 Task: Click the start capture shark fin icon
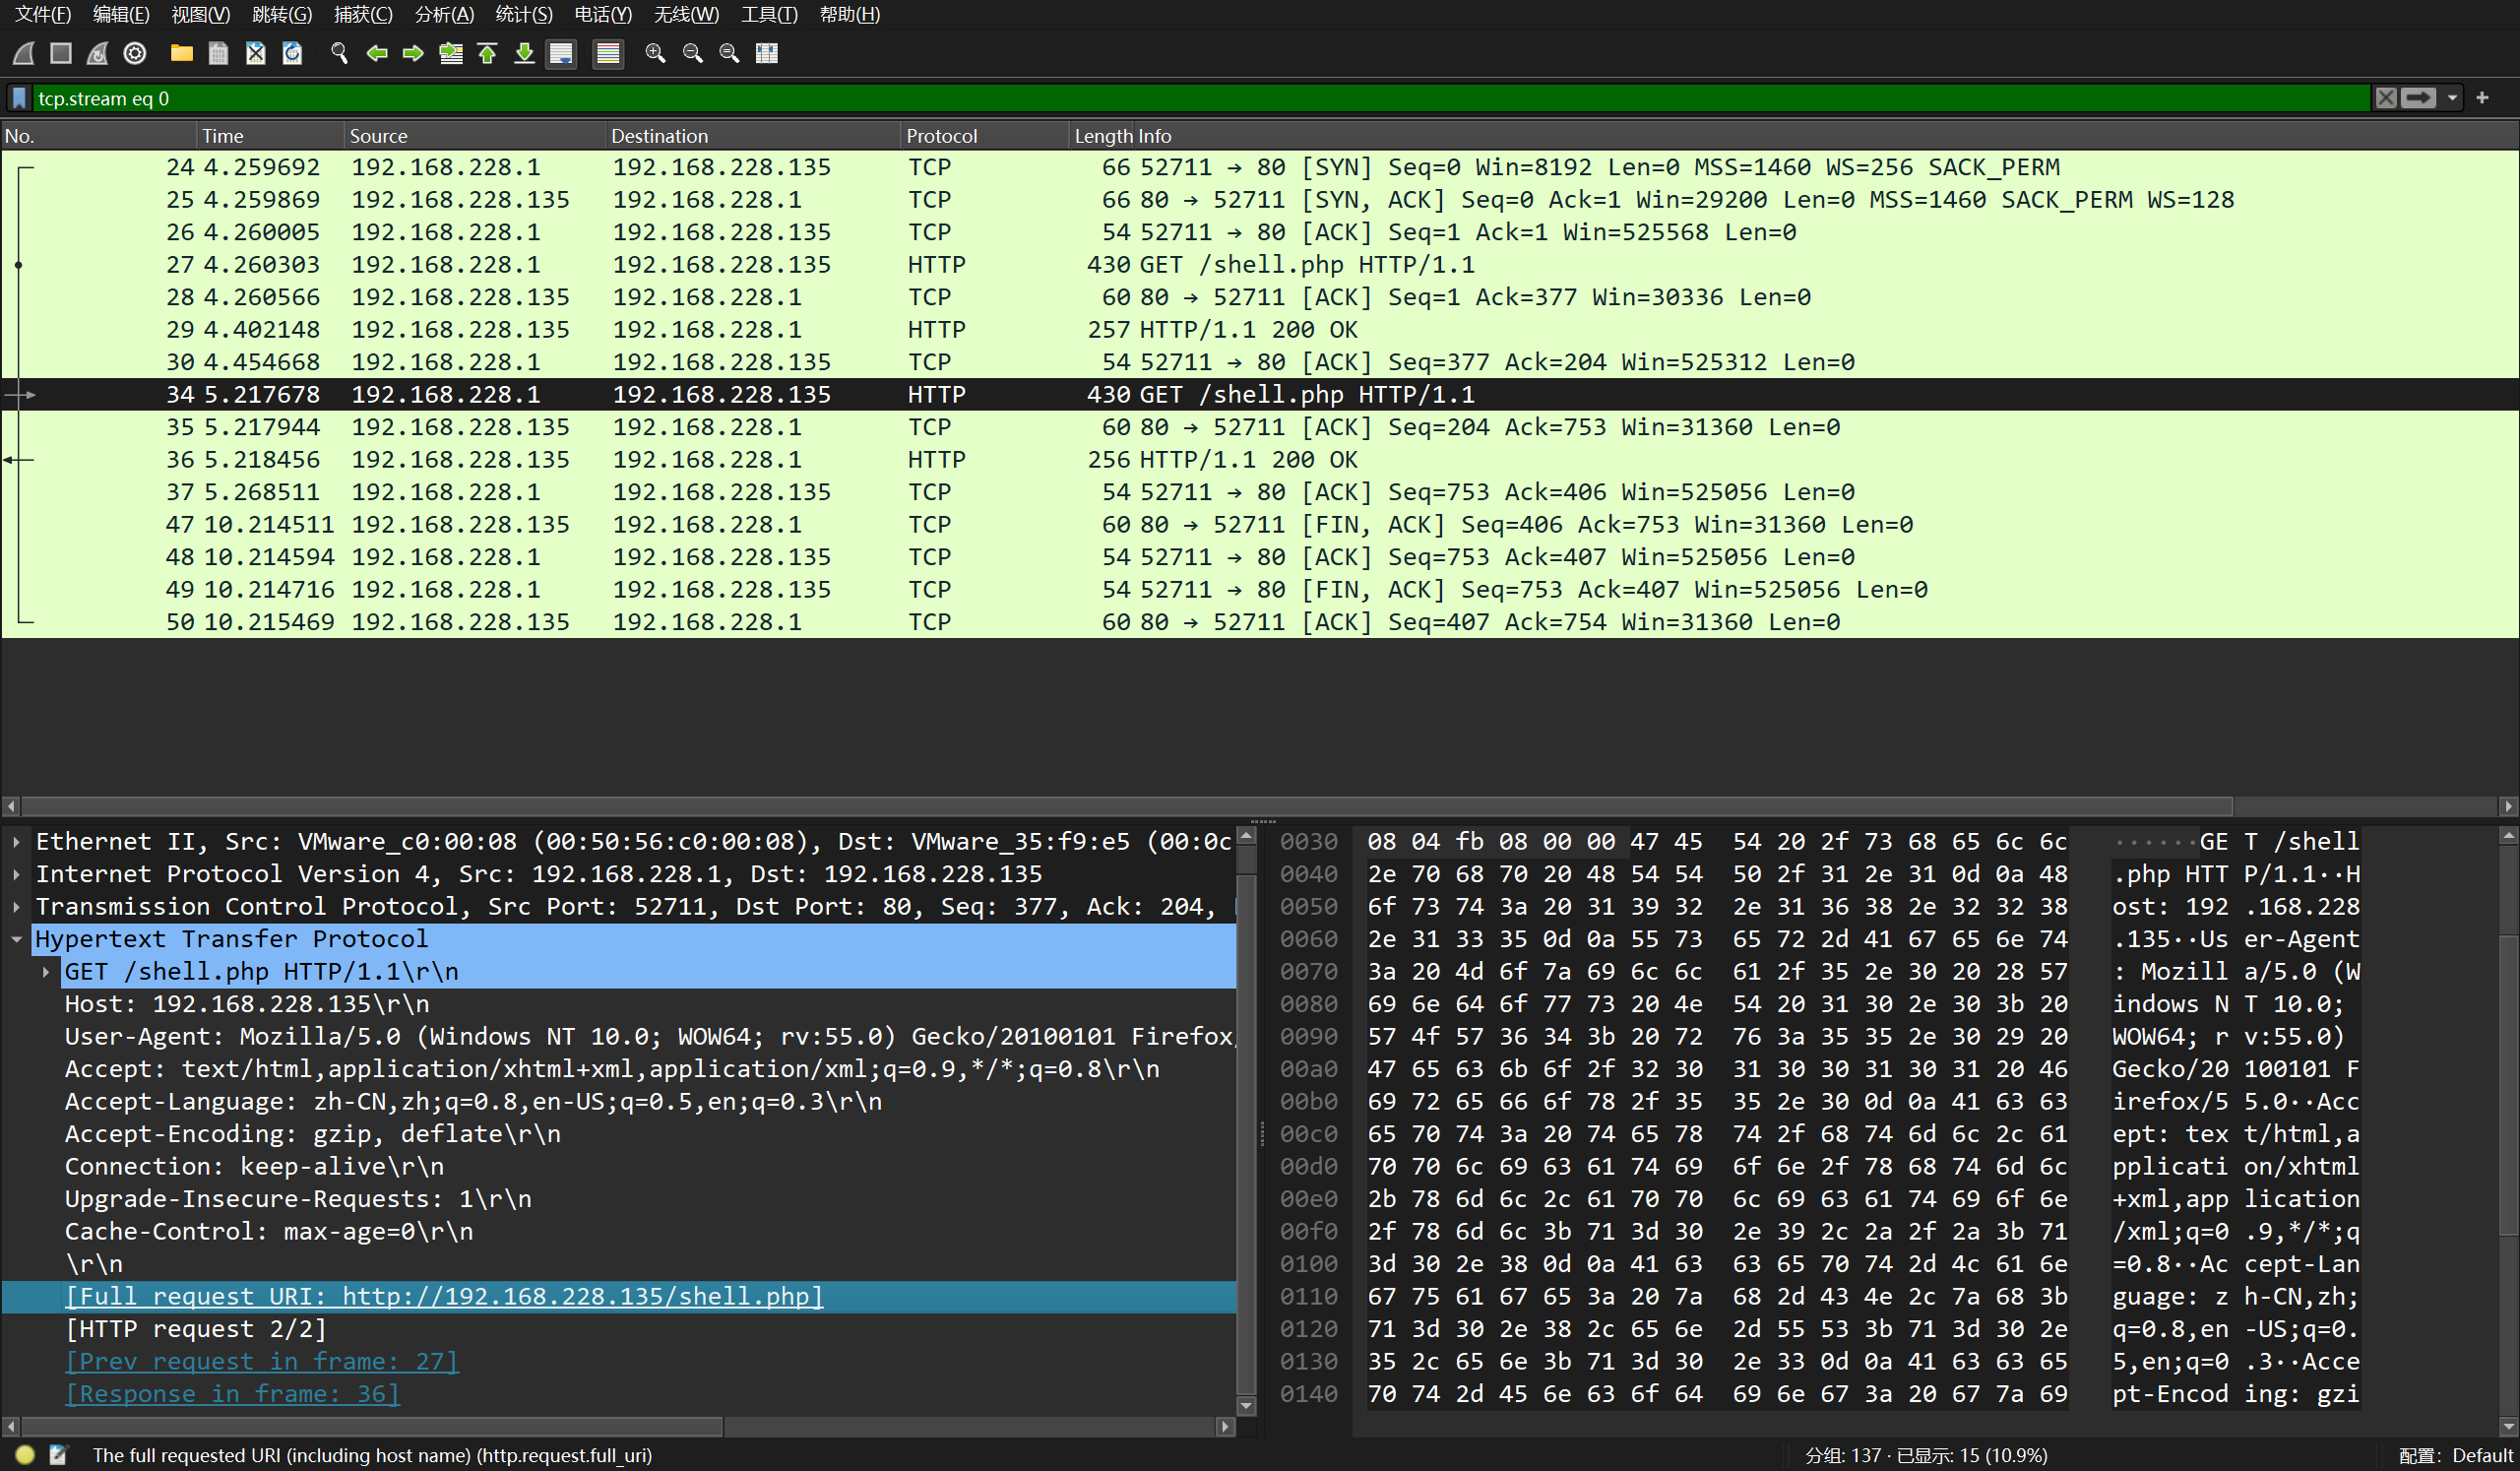(x=24, y=53)
